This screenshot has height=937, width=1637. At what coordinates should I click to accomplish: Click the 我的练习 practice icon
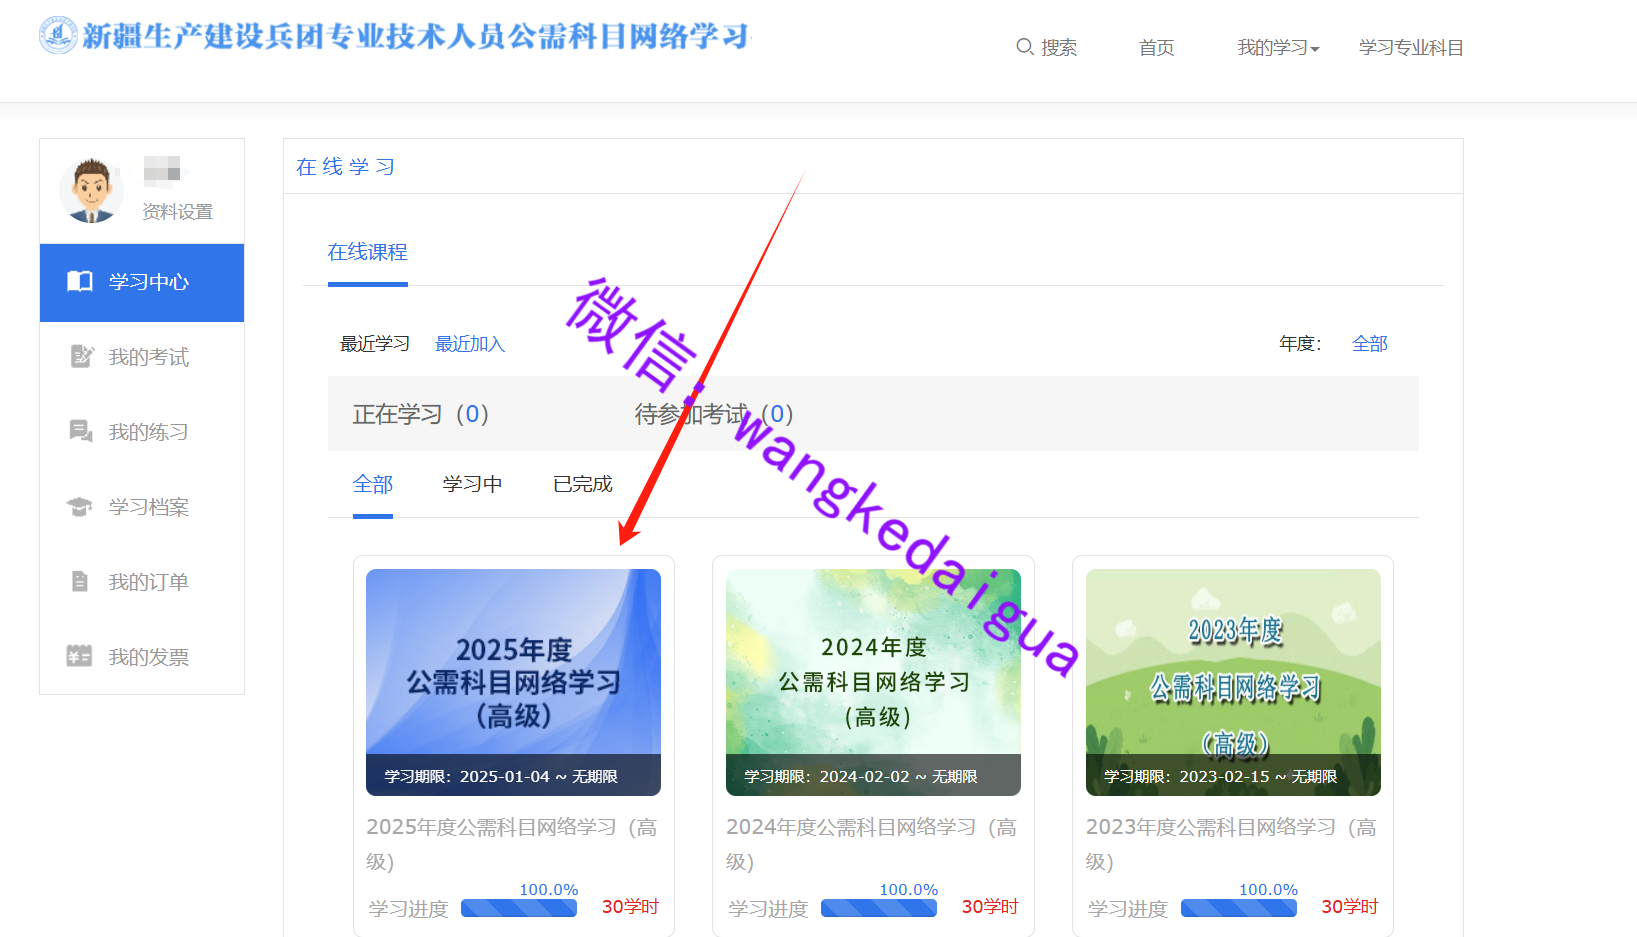(x=81, y=432)
